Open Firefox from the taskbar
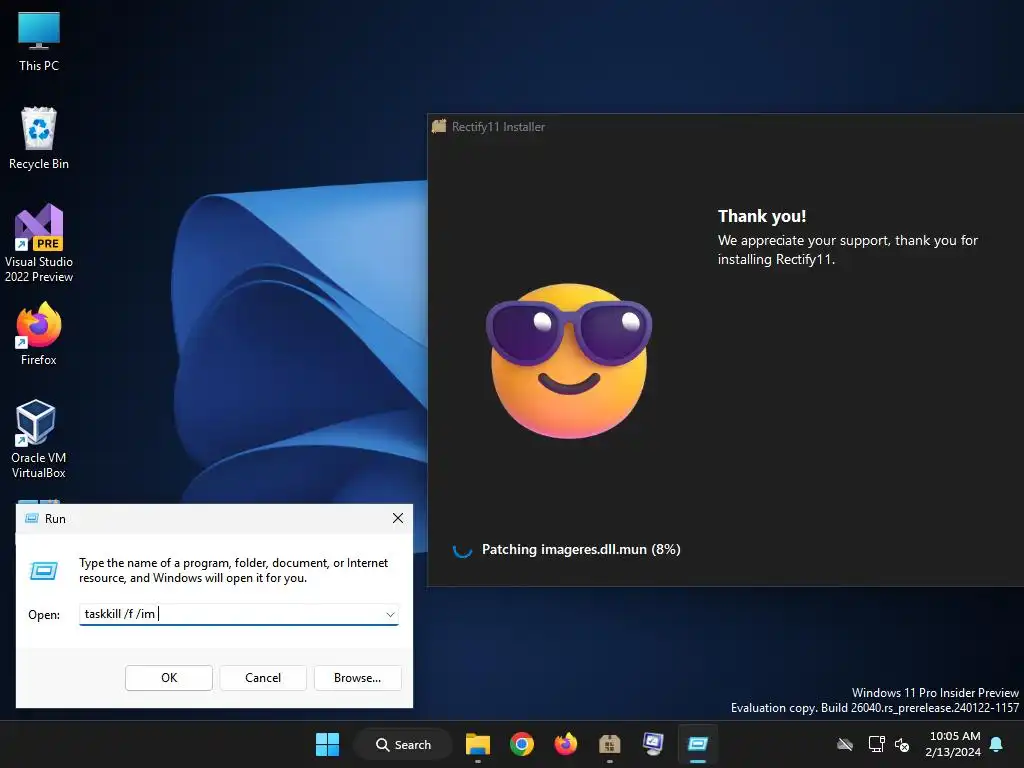 click(566, 744)
